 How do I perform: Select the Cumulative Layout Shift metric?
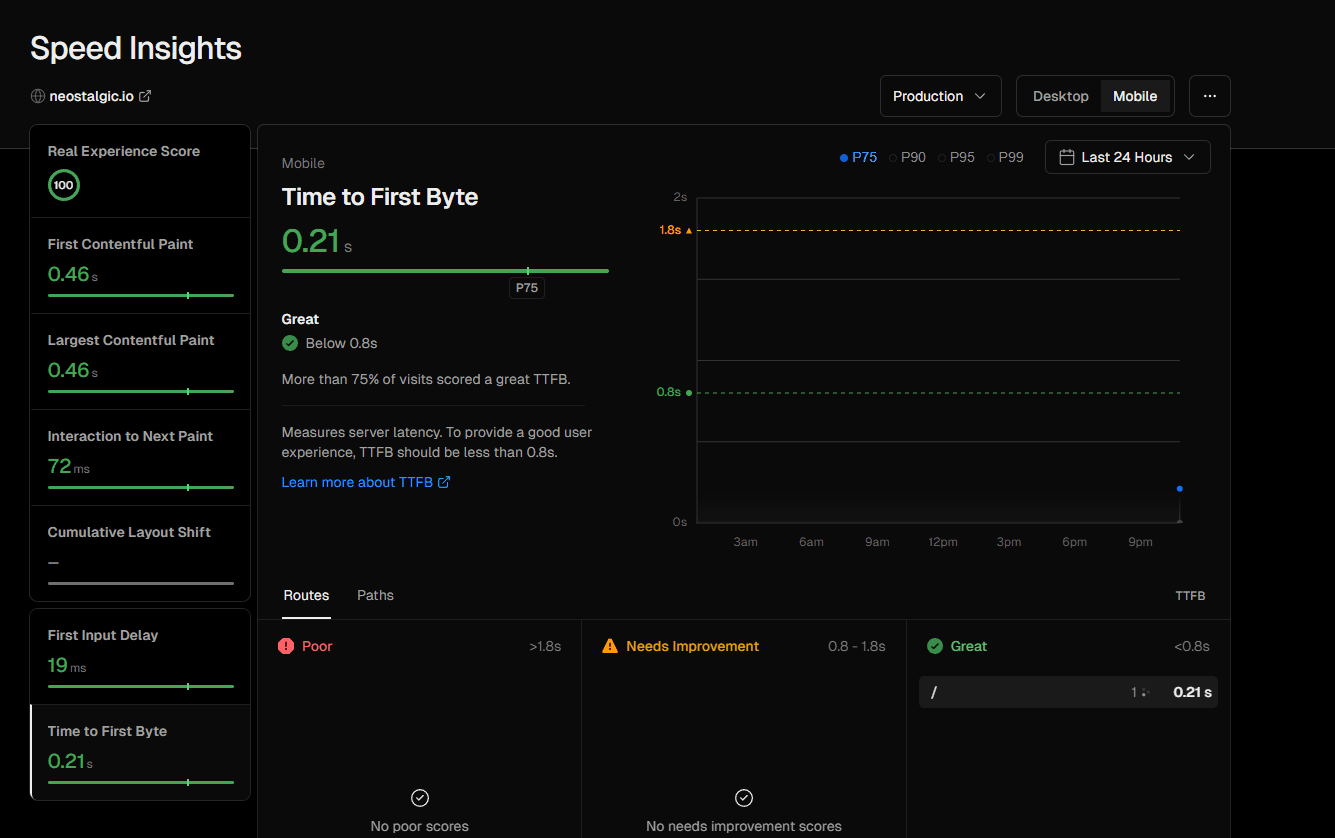click(140, 553)
